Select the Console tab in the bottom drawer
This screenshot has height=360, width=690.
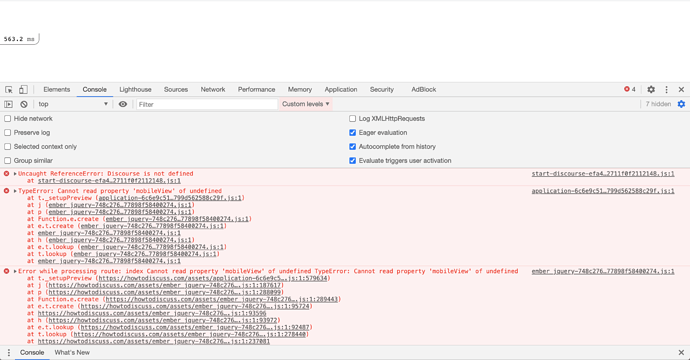pyautogui.click(x=32, y=353)
